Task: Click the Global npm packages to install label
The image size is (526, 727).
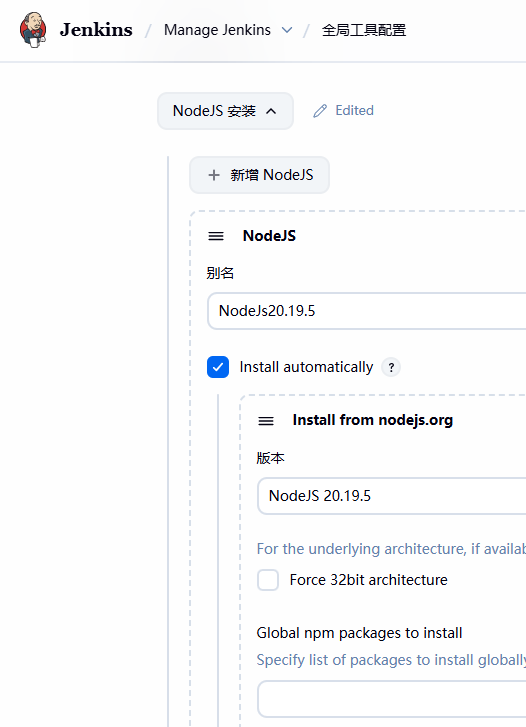Action: click(x=359, y=633)
